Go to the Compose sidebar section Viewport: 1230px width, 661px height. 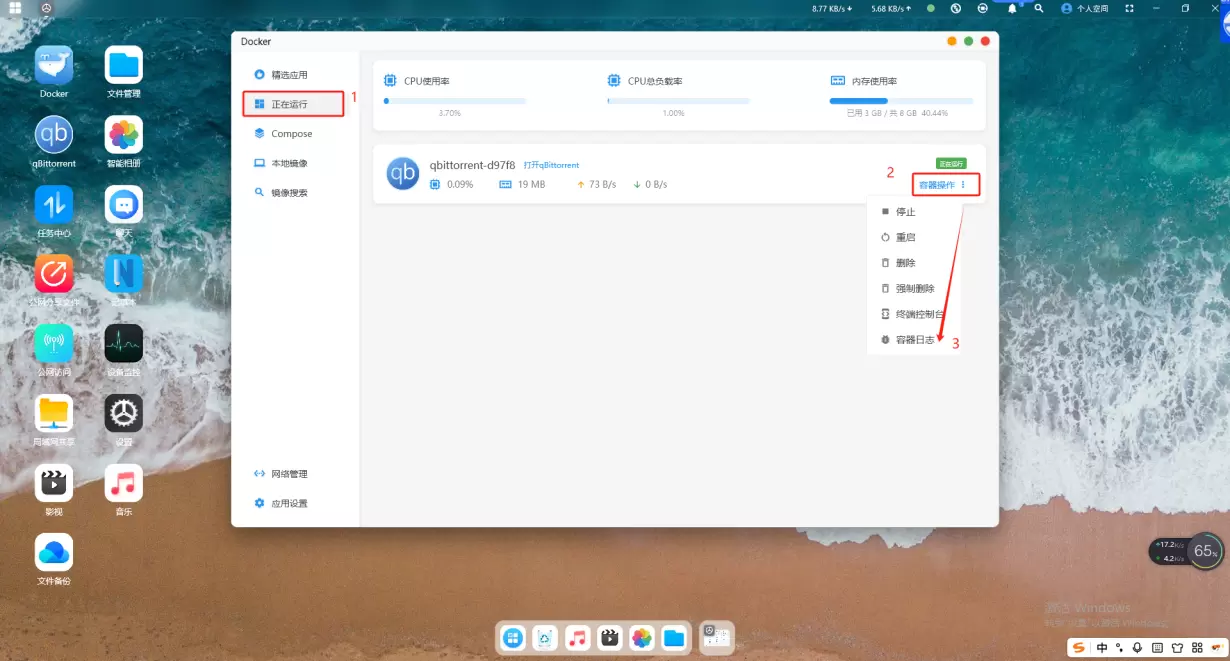click(291, 134)
